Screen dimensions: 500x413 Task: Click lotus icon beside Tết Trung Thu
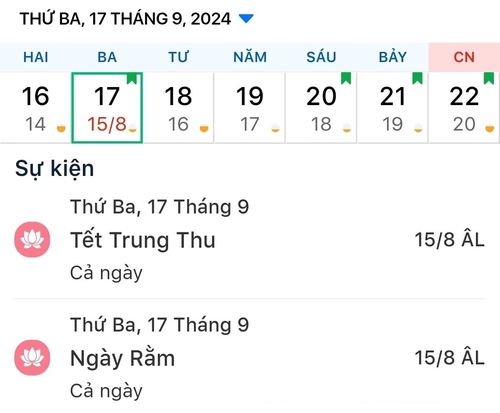point(32,240)
